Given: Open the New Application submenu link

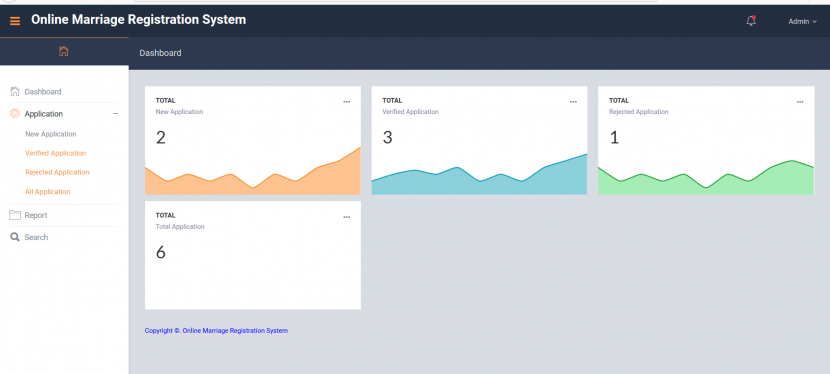Looking at the screenshot, I should coord(51,134).
